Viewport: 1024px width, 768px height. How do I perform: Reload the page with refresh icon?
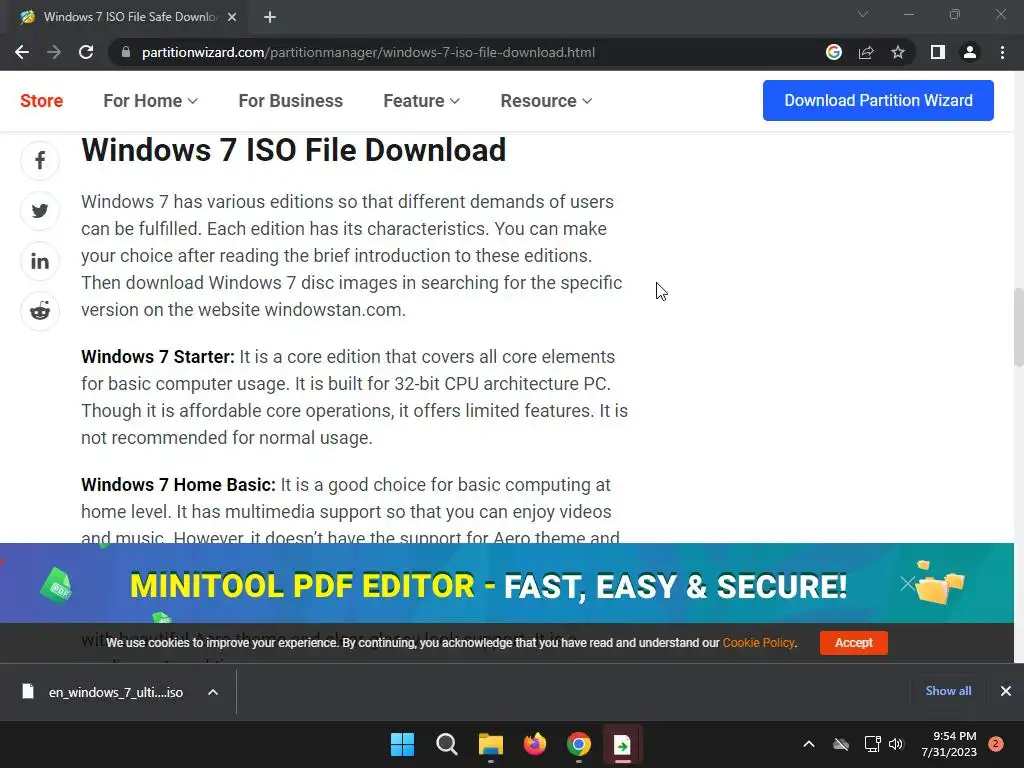[x=86, y=52]
